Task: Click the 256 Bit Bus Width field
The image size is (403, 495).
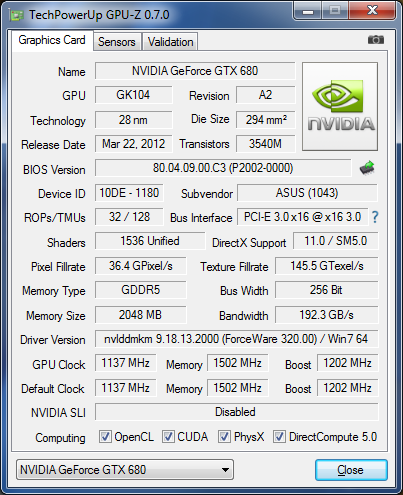Action: (x=327, y=290)
